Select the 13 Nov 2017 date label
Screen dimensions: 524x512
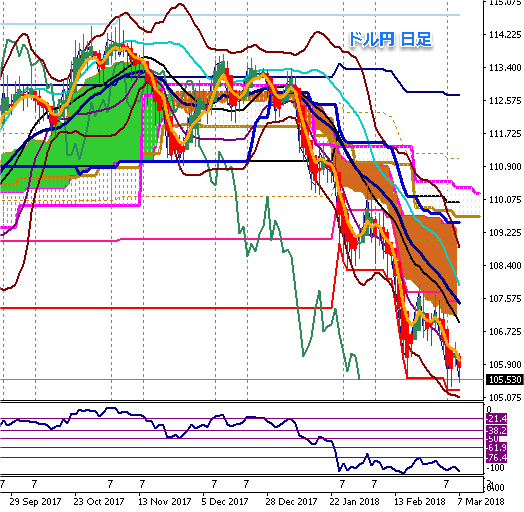tap(164, 502)
